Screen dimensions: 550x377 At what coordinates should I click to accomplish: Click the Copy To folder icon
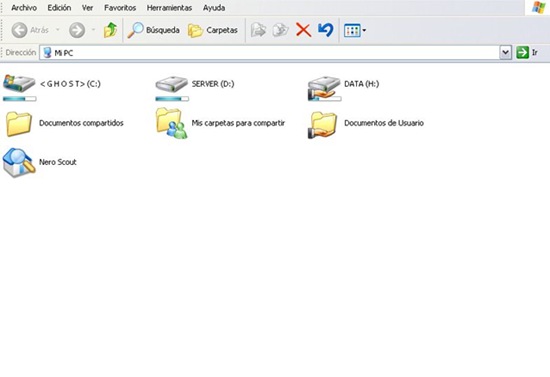[x=281, y=30]
